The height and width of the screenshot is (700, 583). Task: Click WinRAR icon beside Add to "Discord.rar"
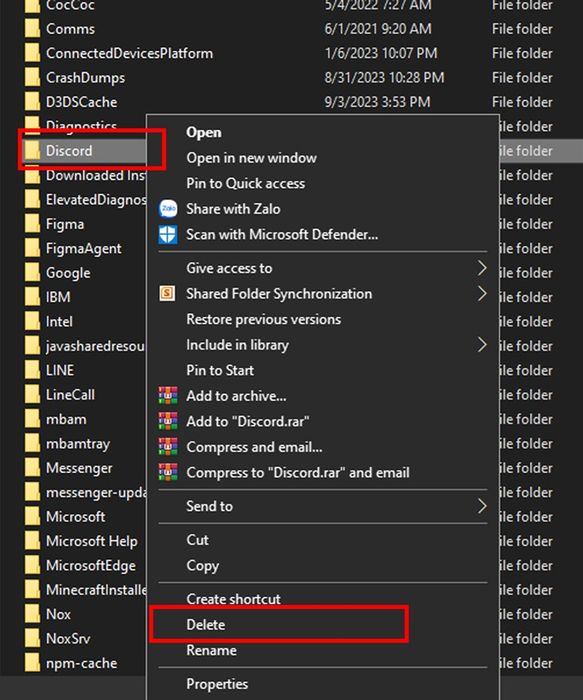coord(168,421)
